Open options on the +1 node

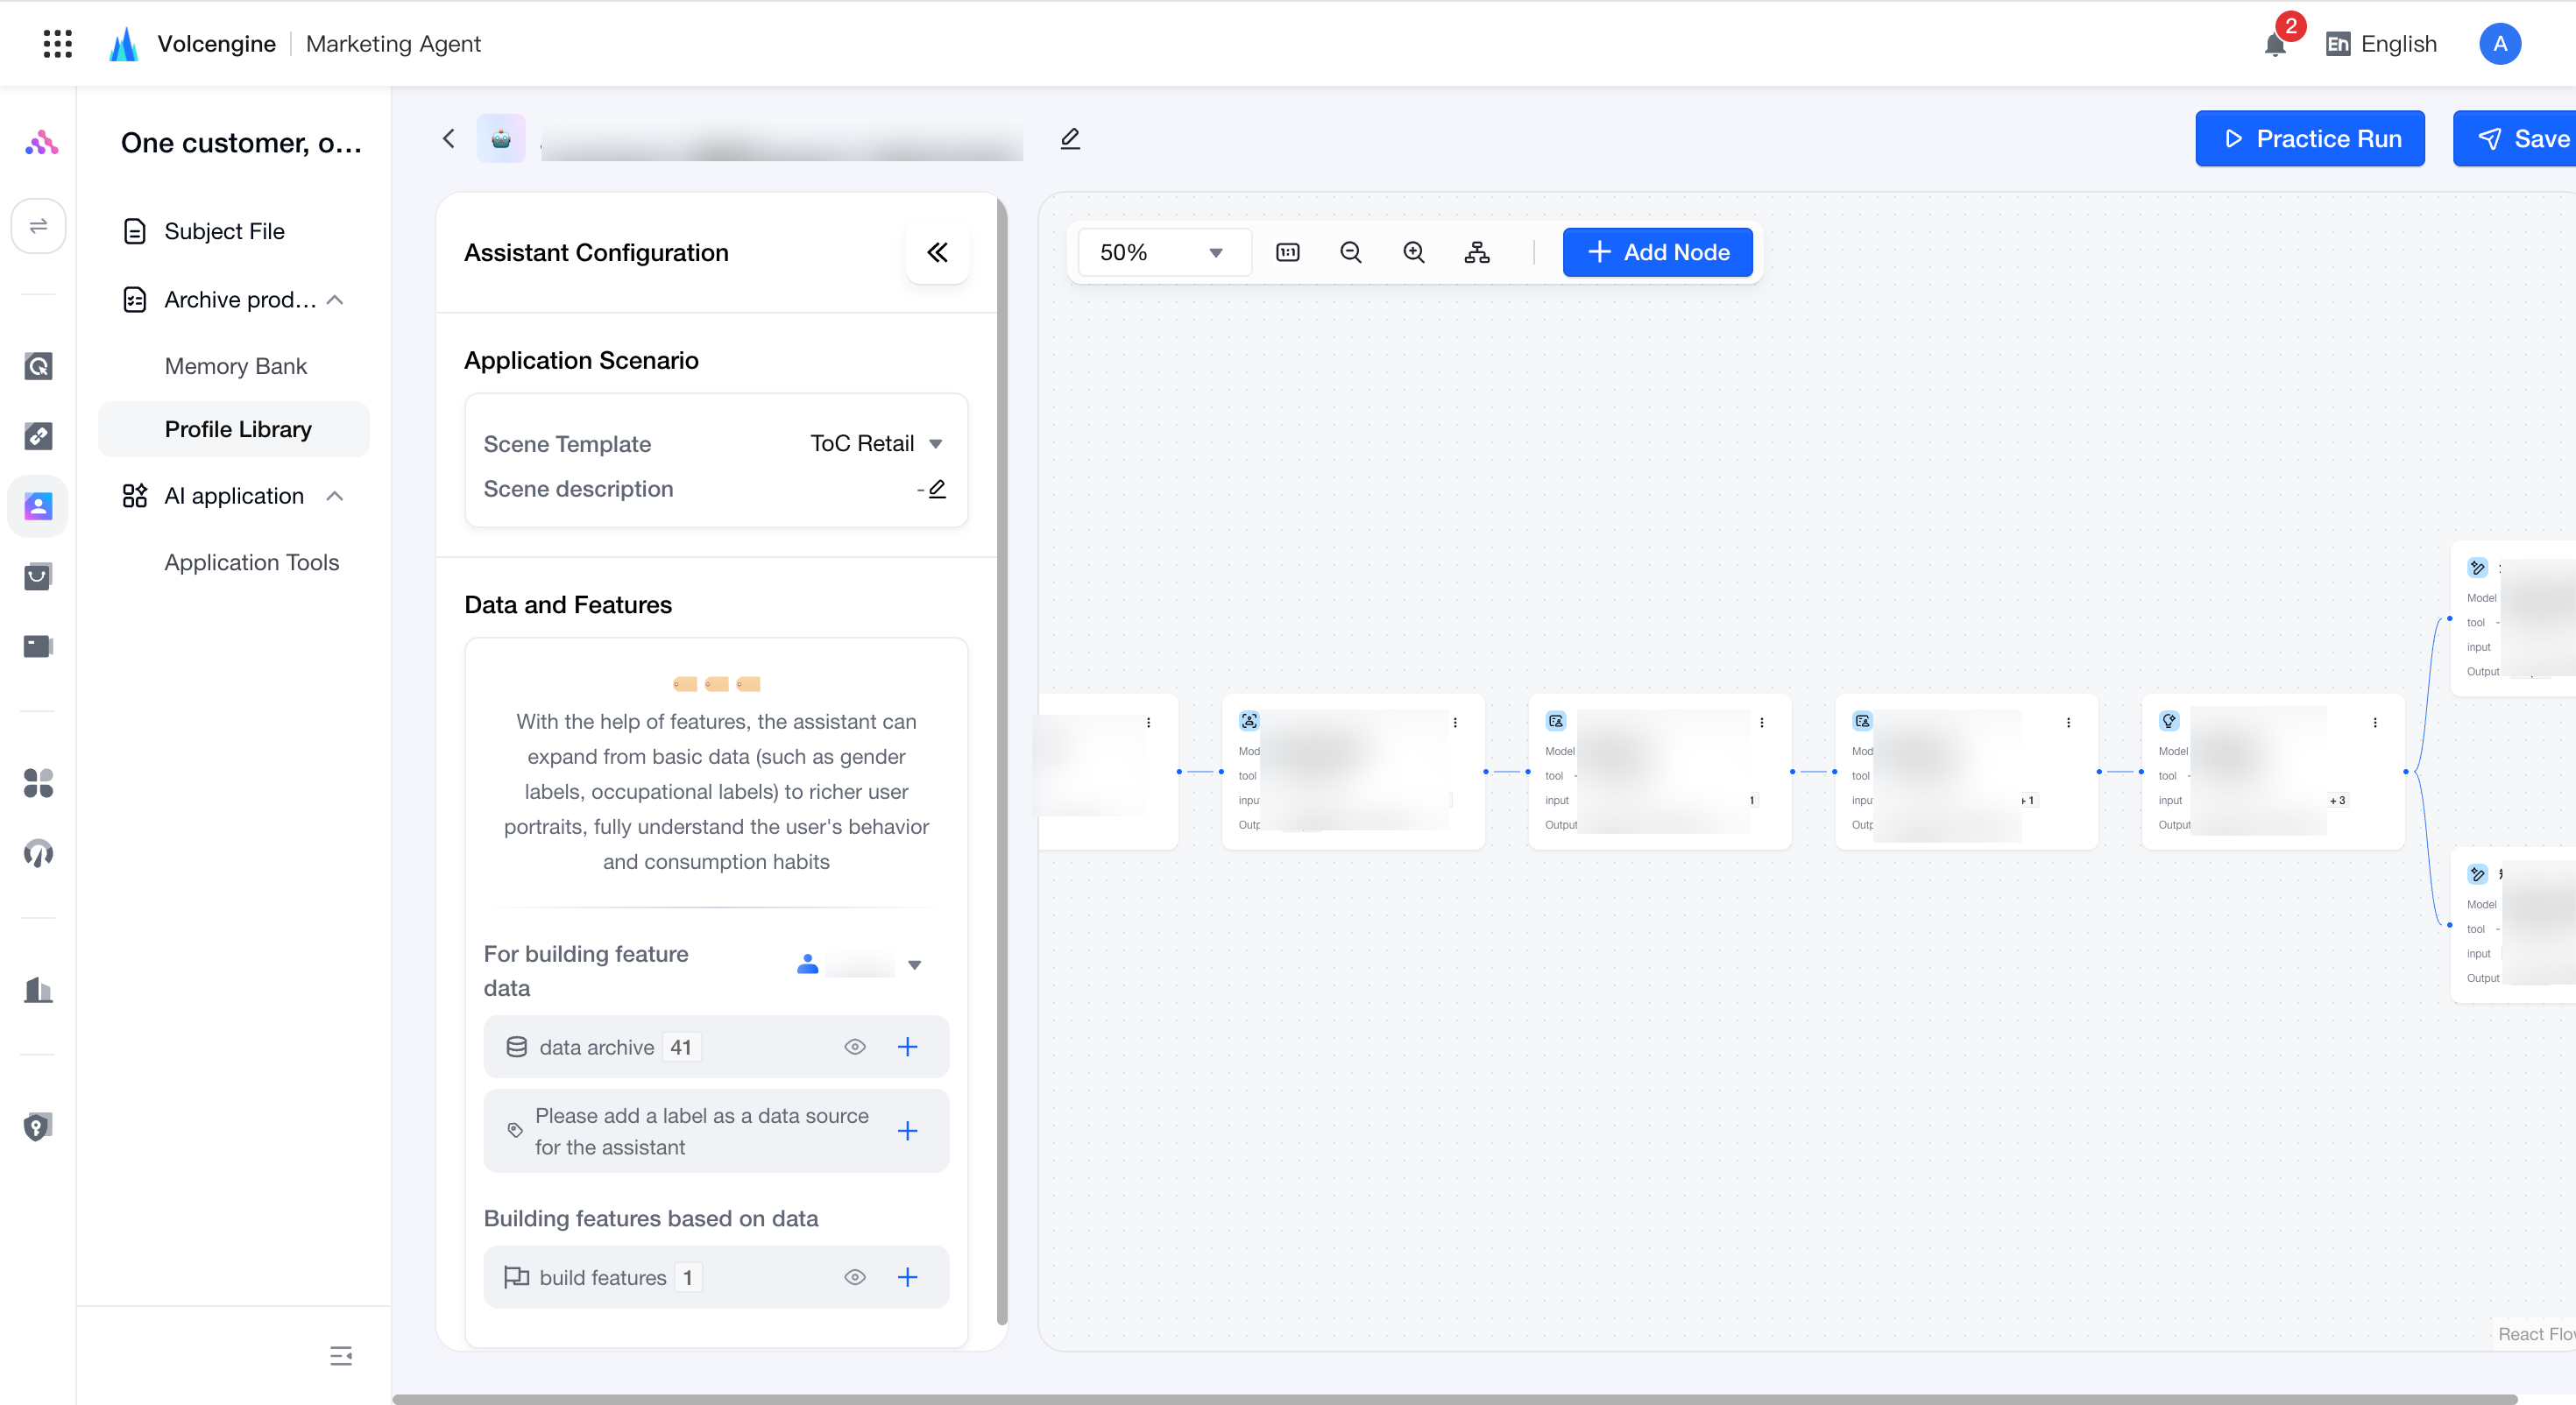(x=2068, y=722)
